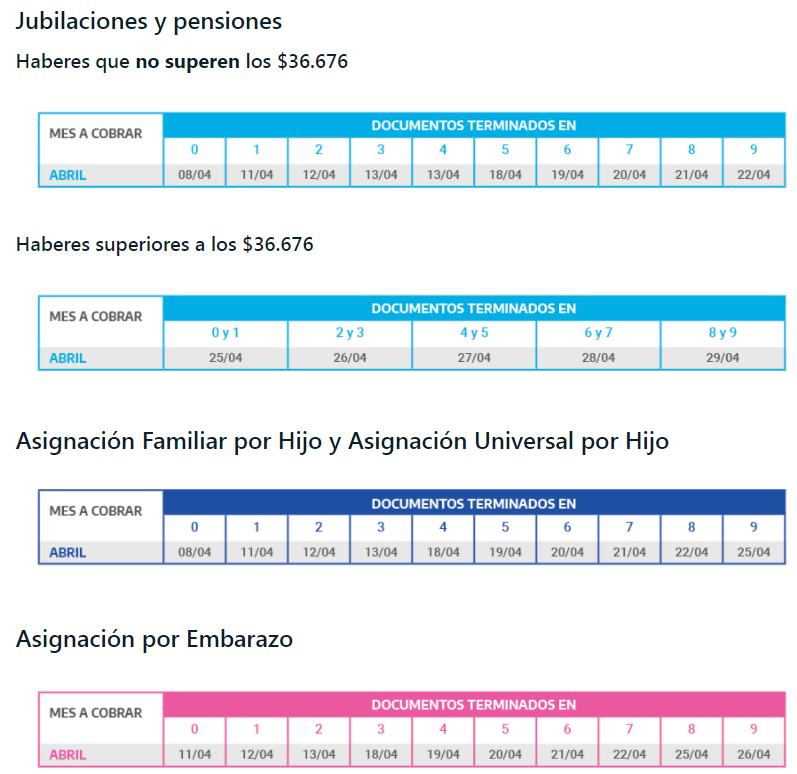Click the "Asignación por Embarazo" heading

[x=154, y=639]
